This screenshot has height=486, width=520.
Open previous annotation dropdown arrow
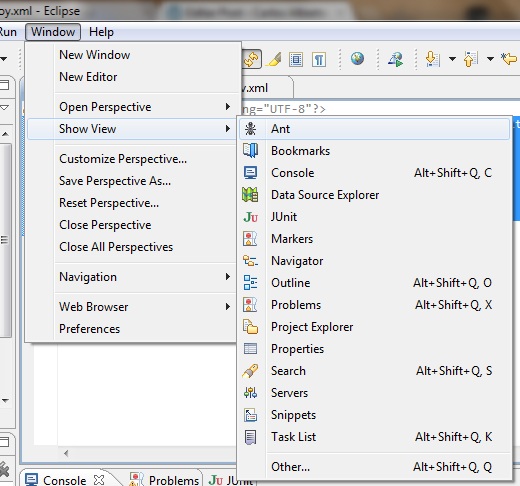pyautogui.click(x=490, y=59)
